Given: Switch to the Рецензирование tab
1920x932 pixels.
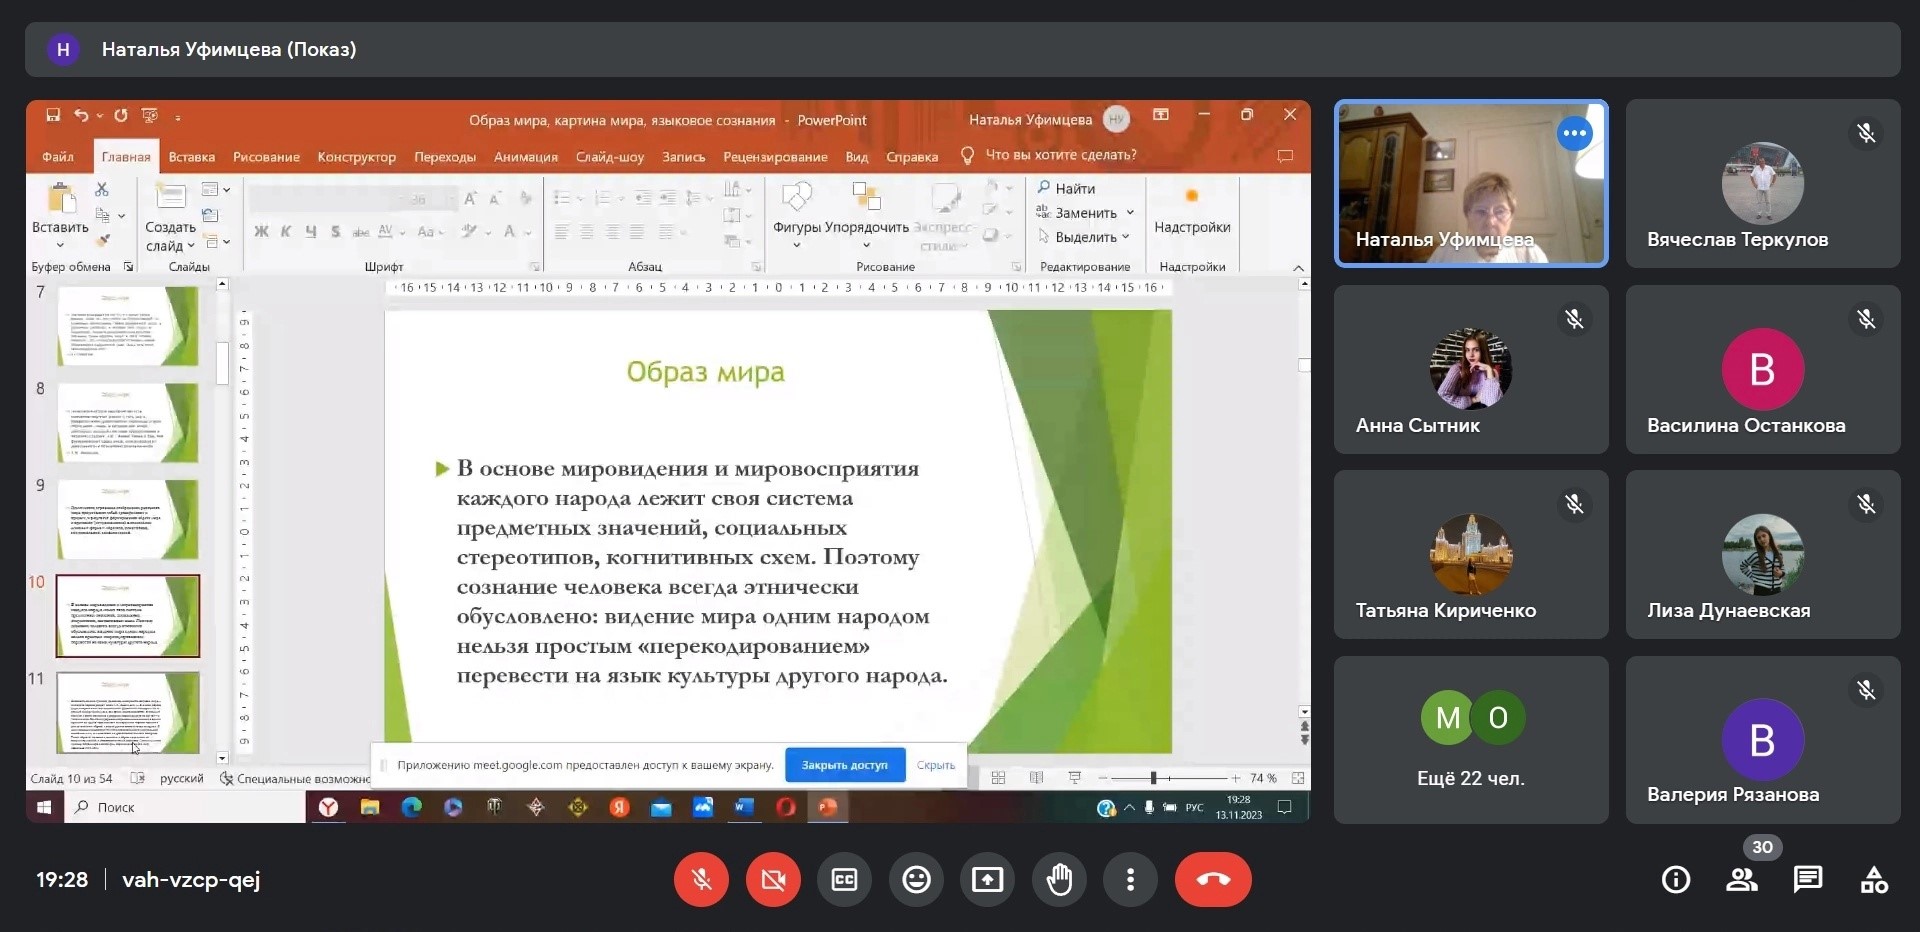Looking at the screenshot, I should (x=775, y=157).
